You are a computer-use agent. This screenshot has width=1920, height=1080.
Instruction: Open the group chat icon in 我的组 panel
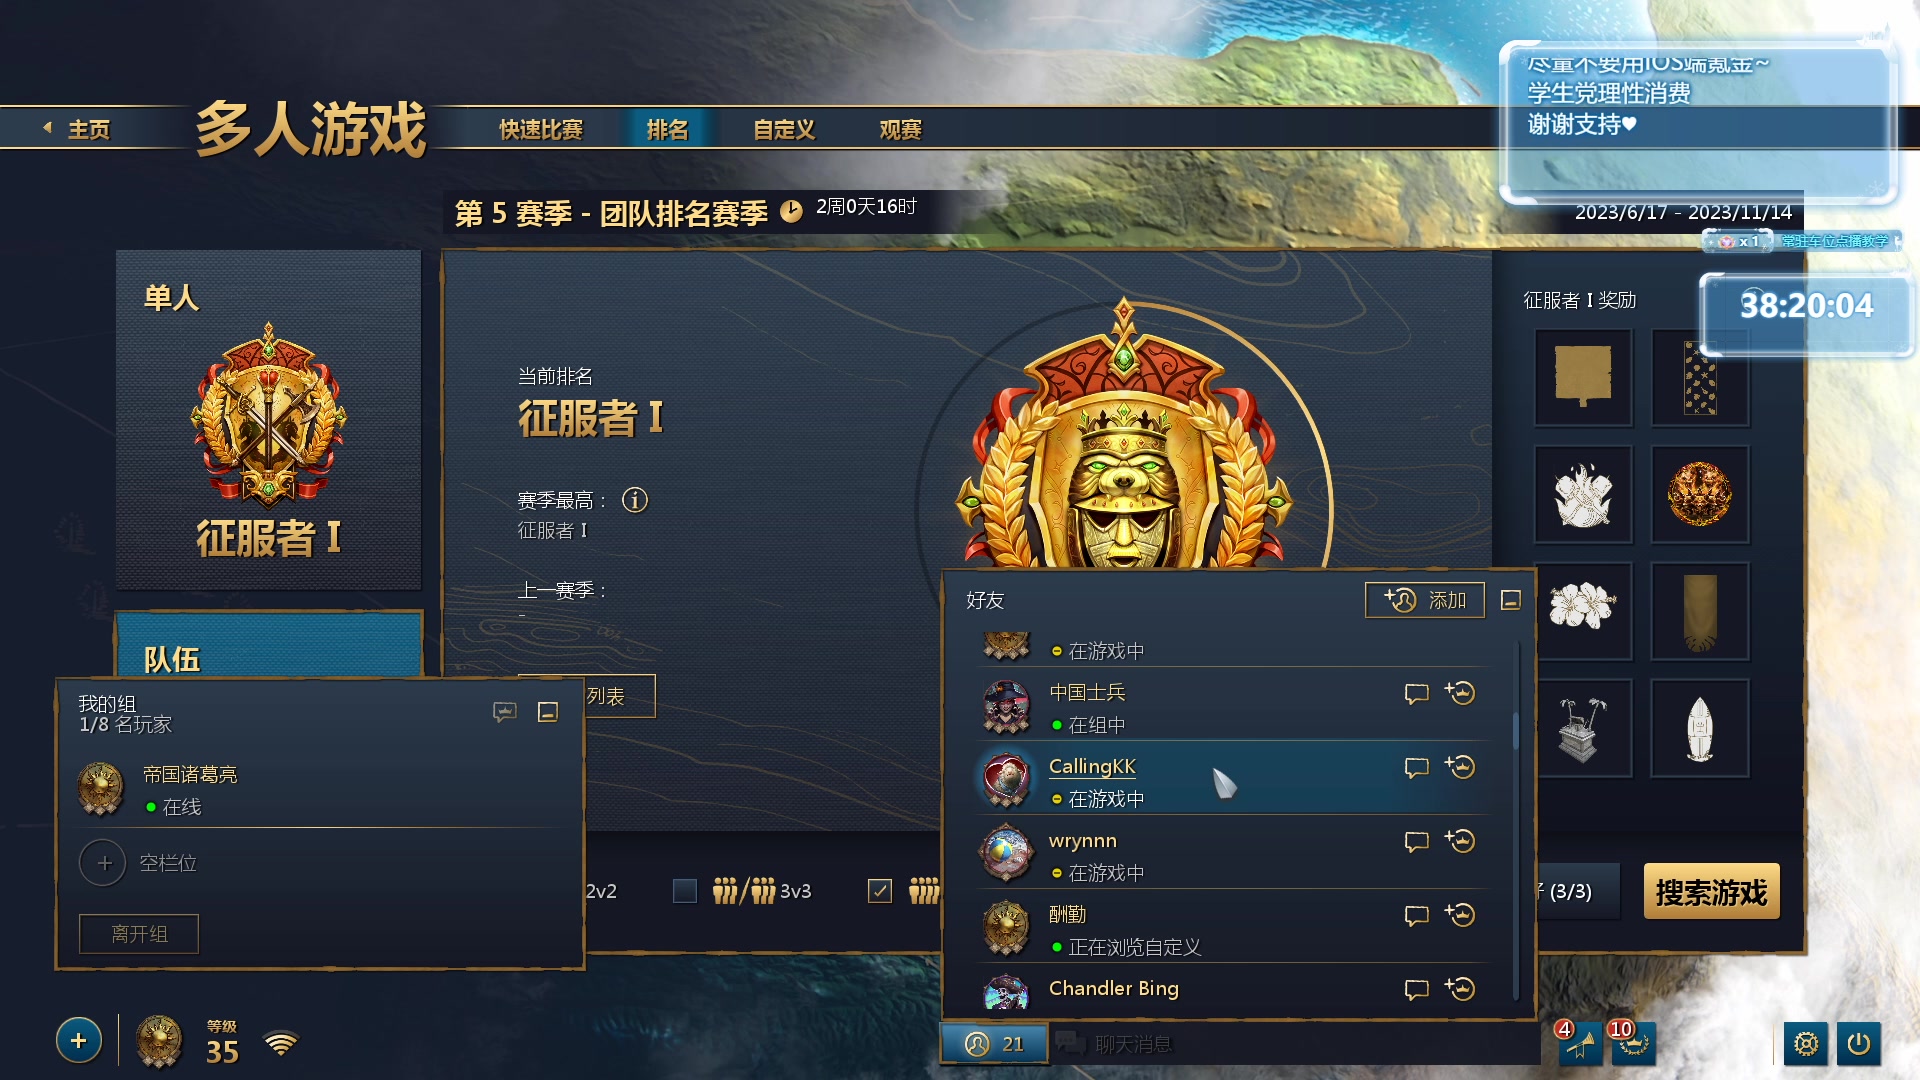505,712
